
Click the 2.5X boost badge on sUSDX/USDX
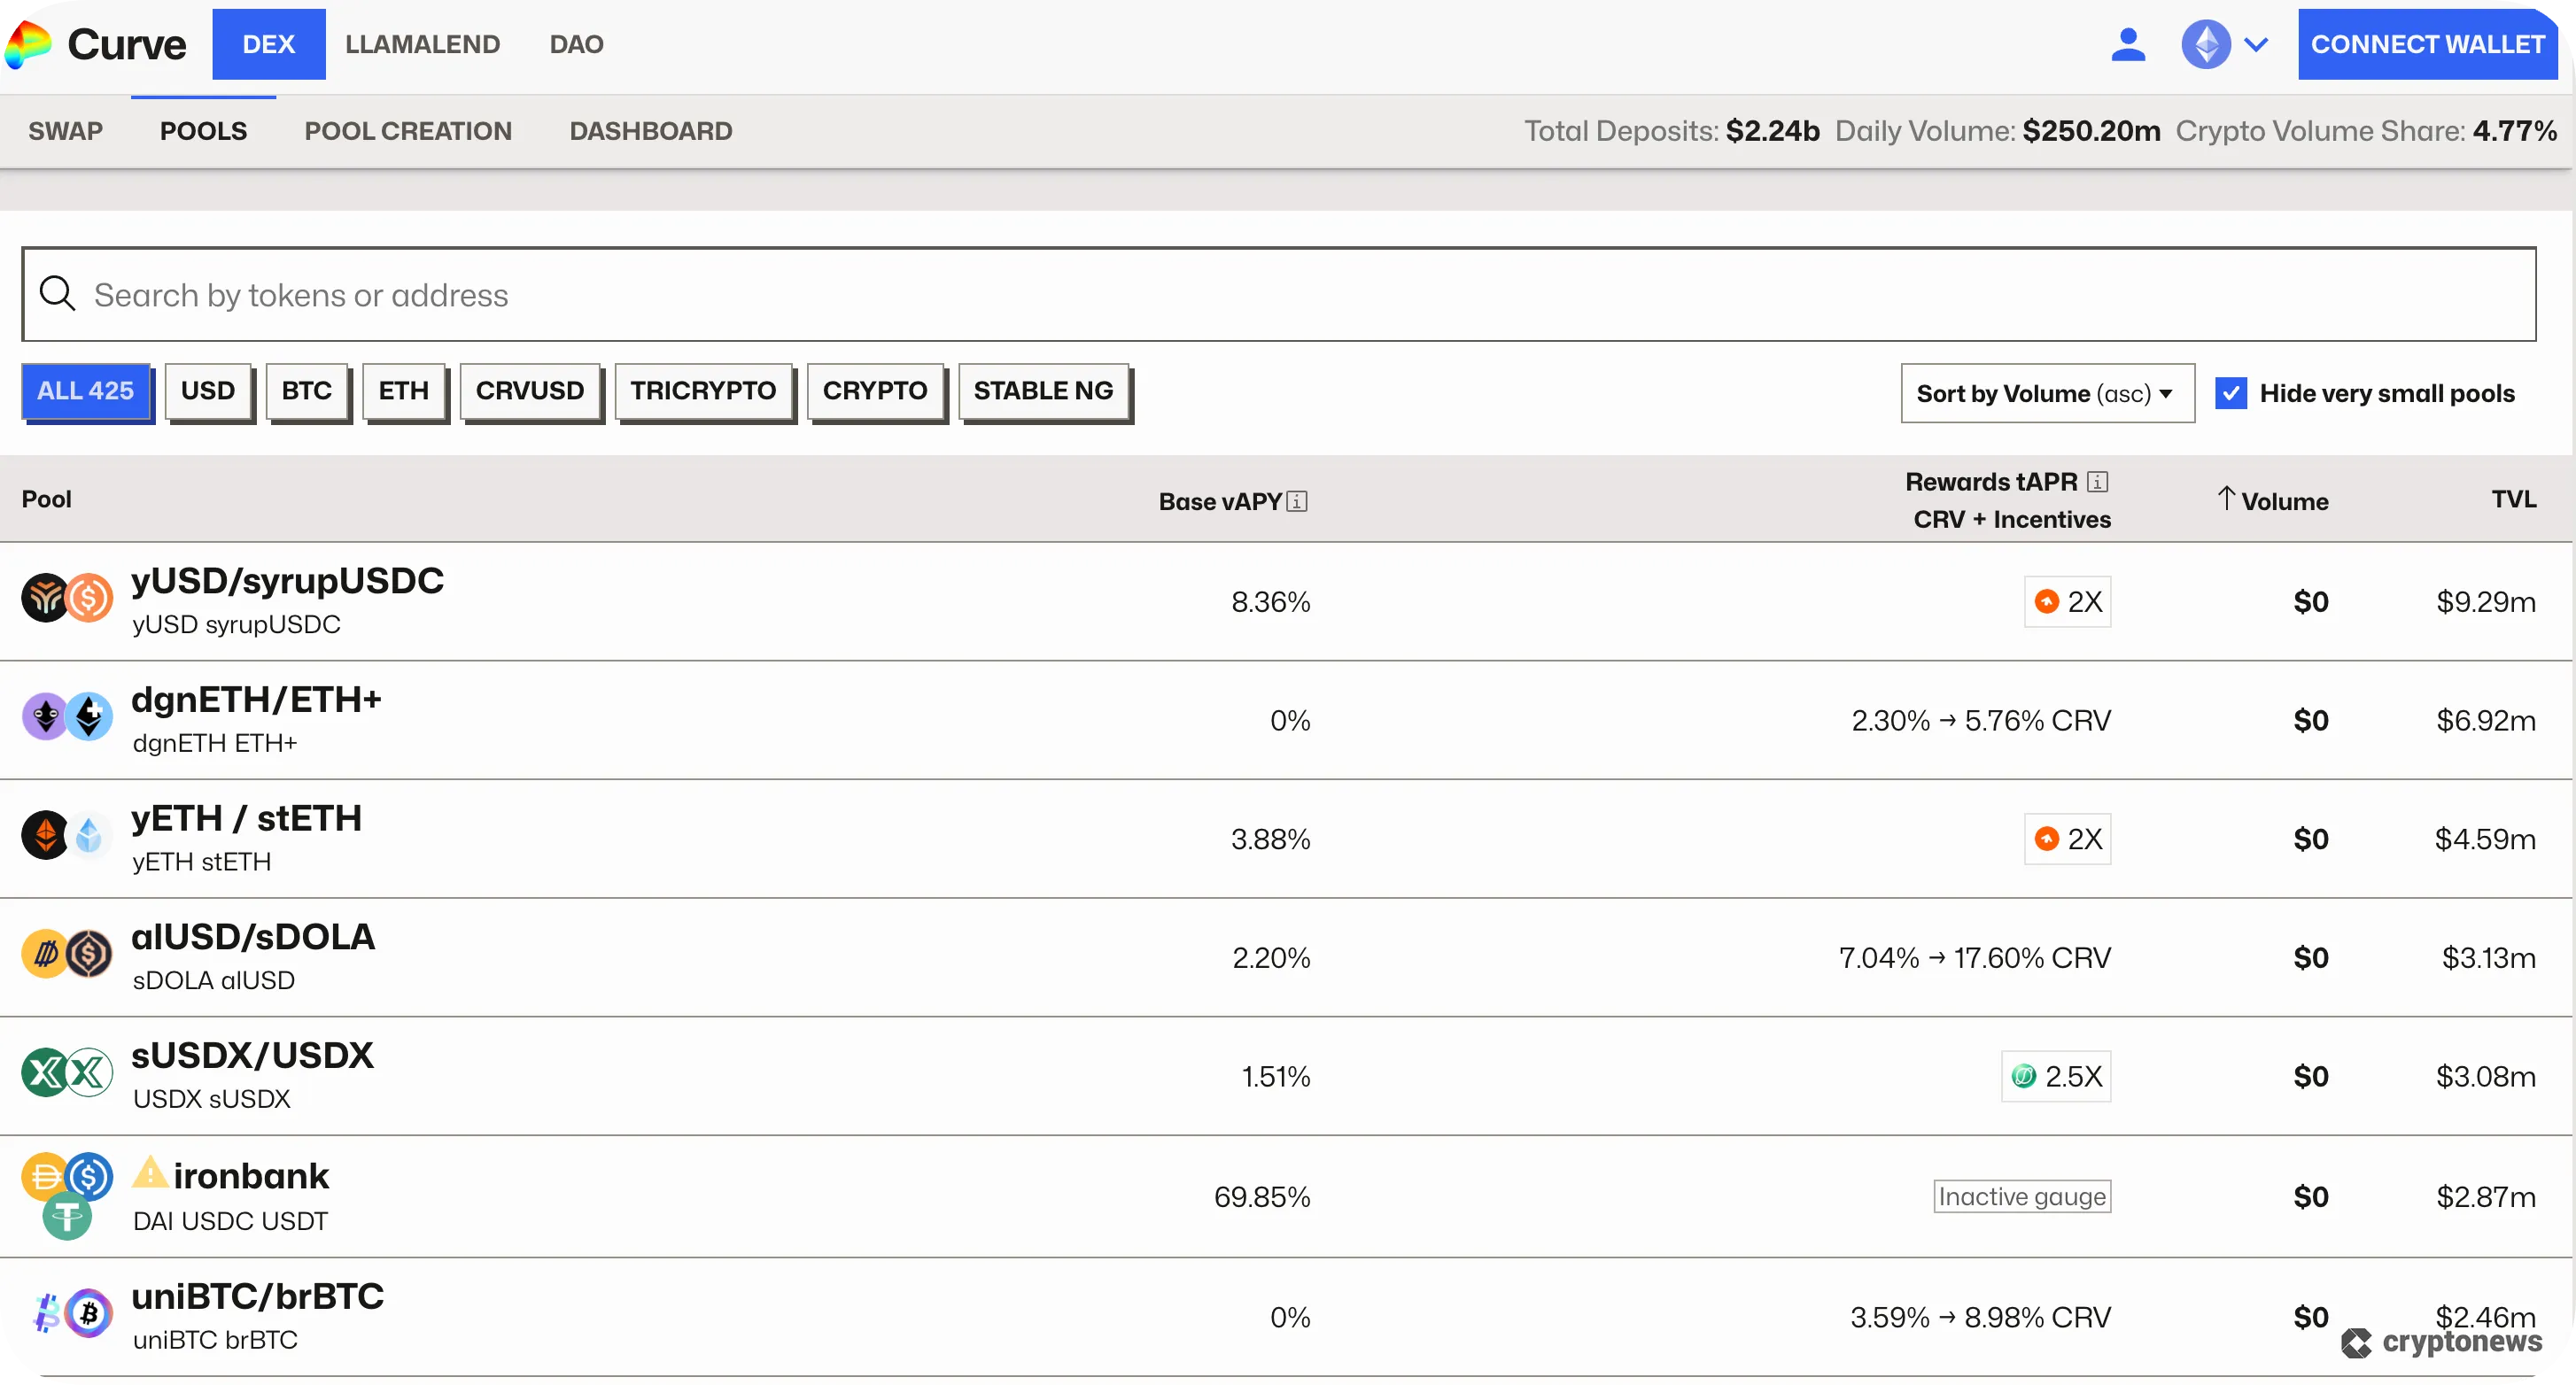pos(2056,1076)
